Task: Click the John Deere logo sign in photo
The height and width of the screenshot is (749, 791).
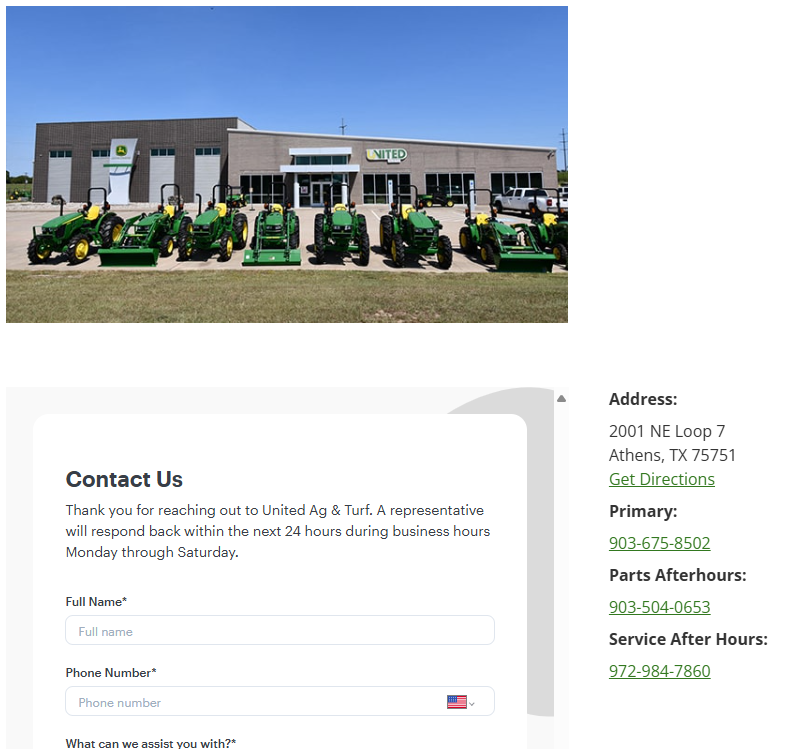Action: coord(122,150)
